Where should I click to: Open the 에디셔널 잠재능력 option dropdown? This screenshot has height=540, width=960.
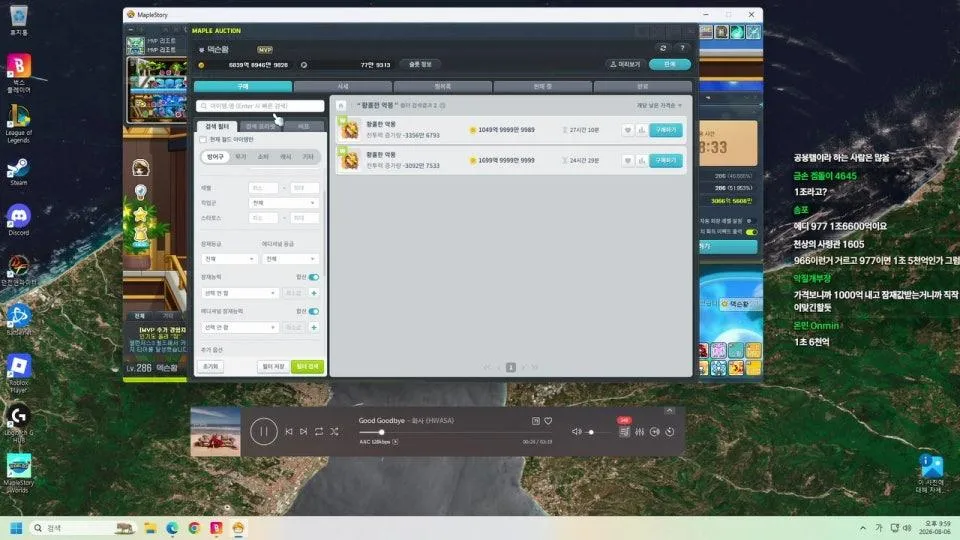tap(239, 328)
